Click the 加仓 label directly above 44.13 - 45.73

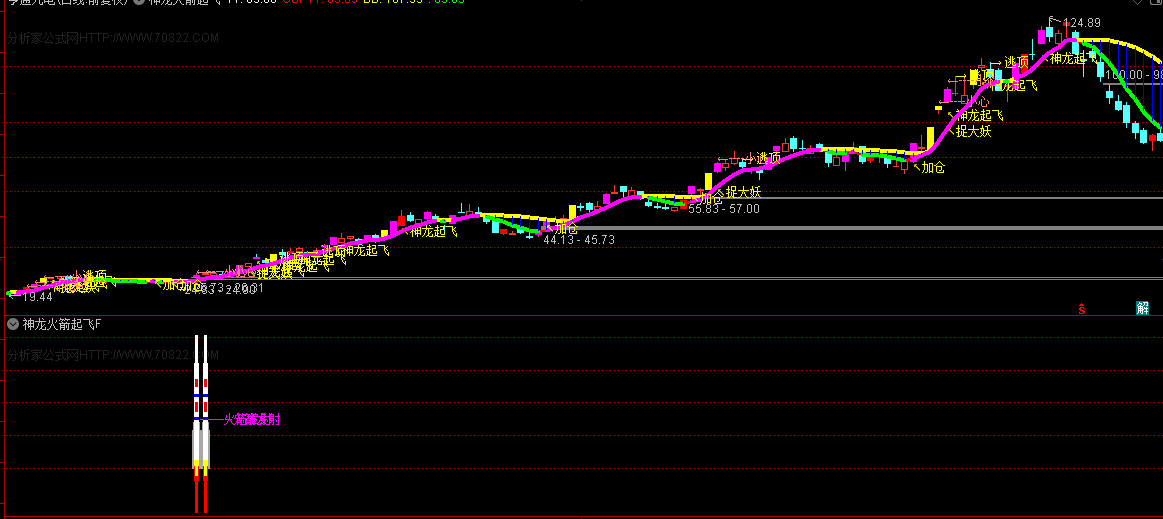[x=566, y=228]
